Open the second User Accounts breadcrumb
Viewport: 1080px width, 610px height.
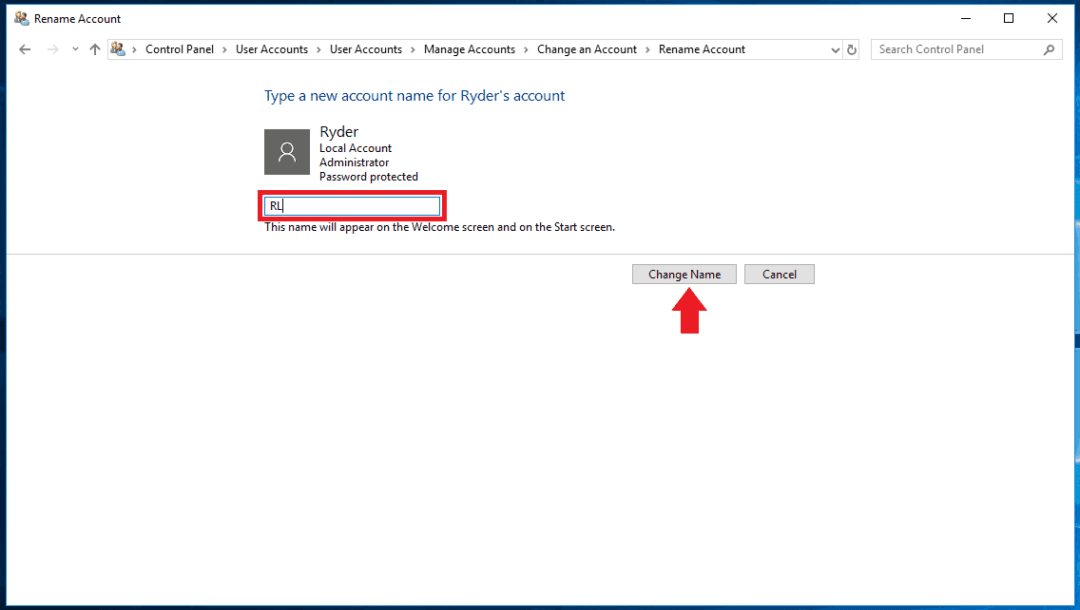(x=366, y=50)
